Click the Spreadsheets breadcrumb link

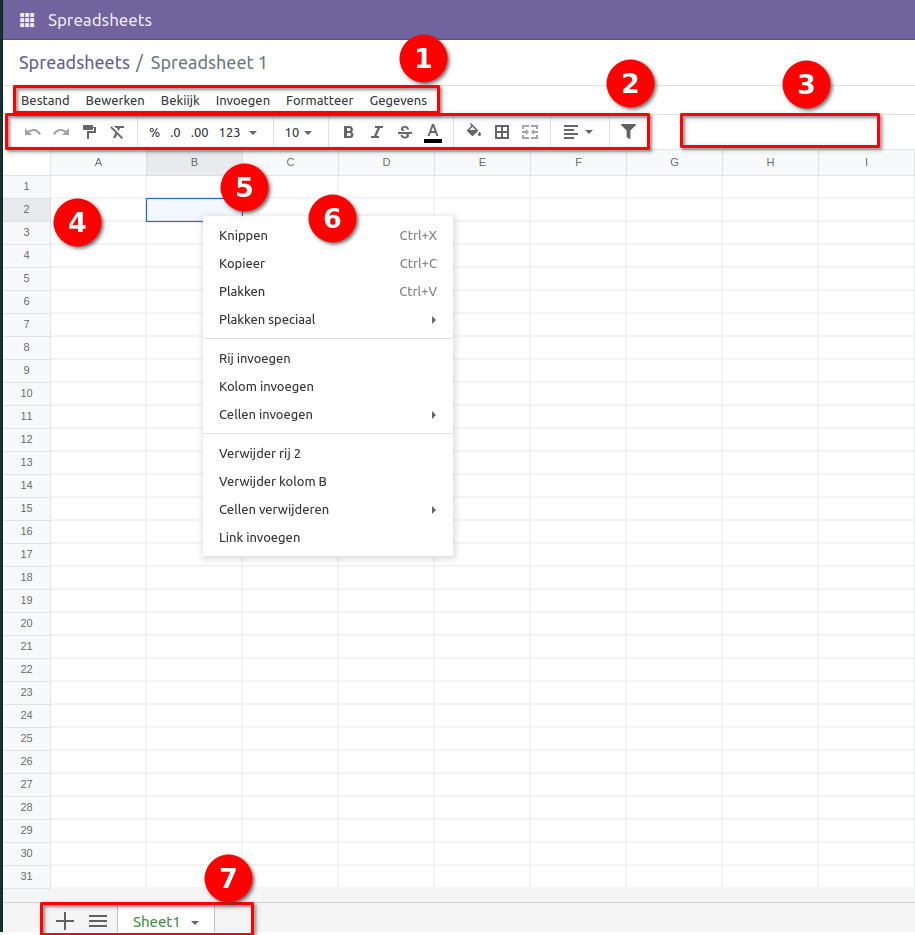[74, 62]
